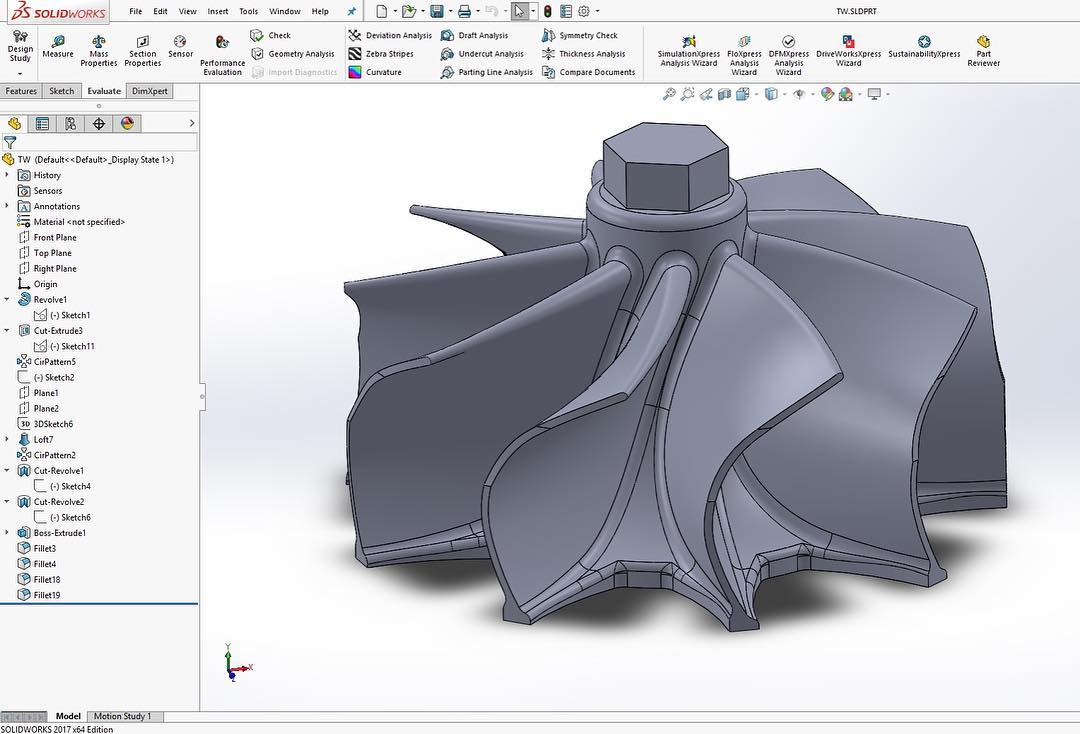Toggle the Hide/Show Items eye icon
The image size is (1080, 734).
(x=798, y=94)
